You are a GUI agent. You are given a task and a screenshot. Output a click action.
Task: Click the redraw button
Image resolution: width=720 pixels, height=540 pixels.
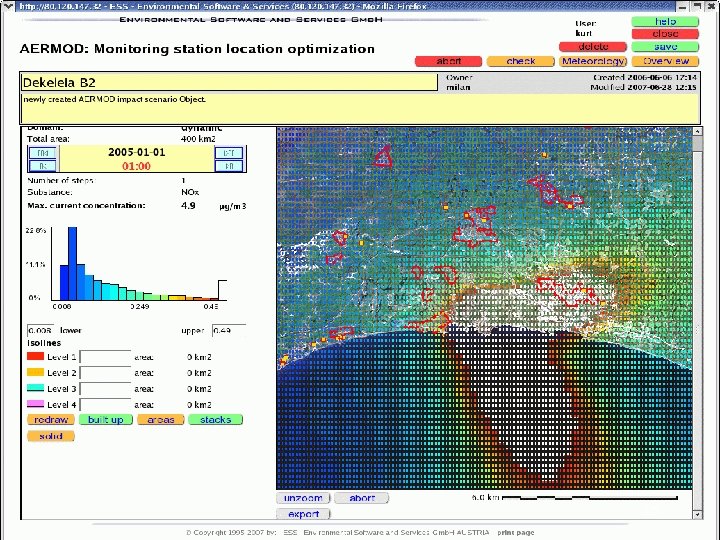tap(51, 420)
